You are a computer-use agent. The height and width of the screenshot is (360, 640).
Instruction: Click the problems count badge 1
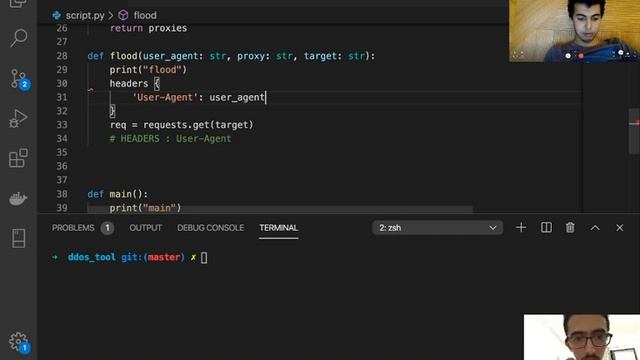tap(107, 228)
